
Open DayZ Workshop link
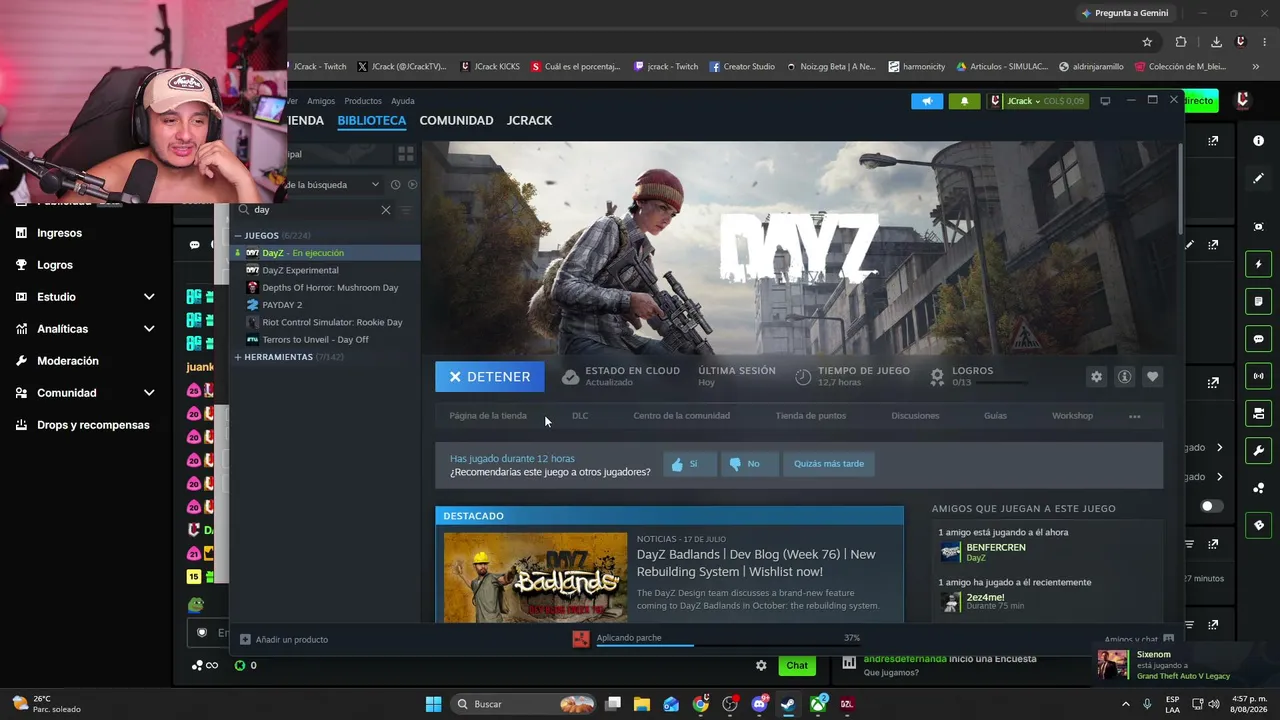tap(1072, 416)
